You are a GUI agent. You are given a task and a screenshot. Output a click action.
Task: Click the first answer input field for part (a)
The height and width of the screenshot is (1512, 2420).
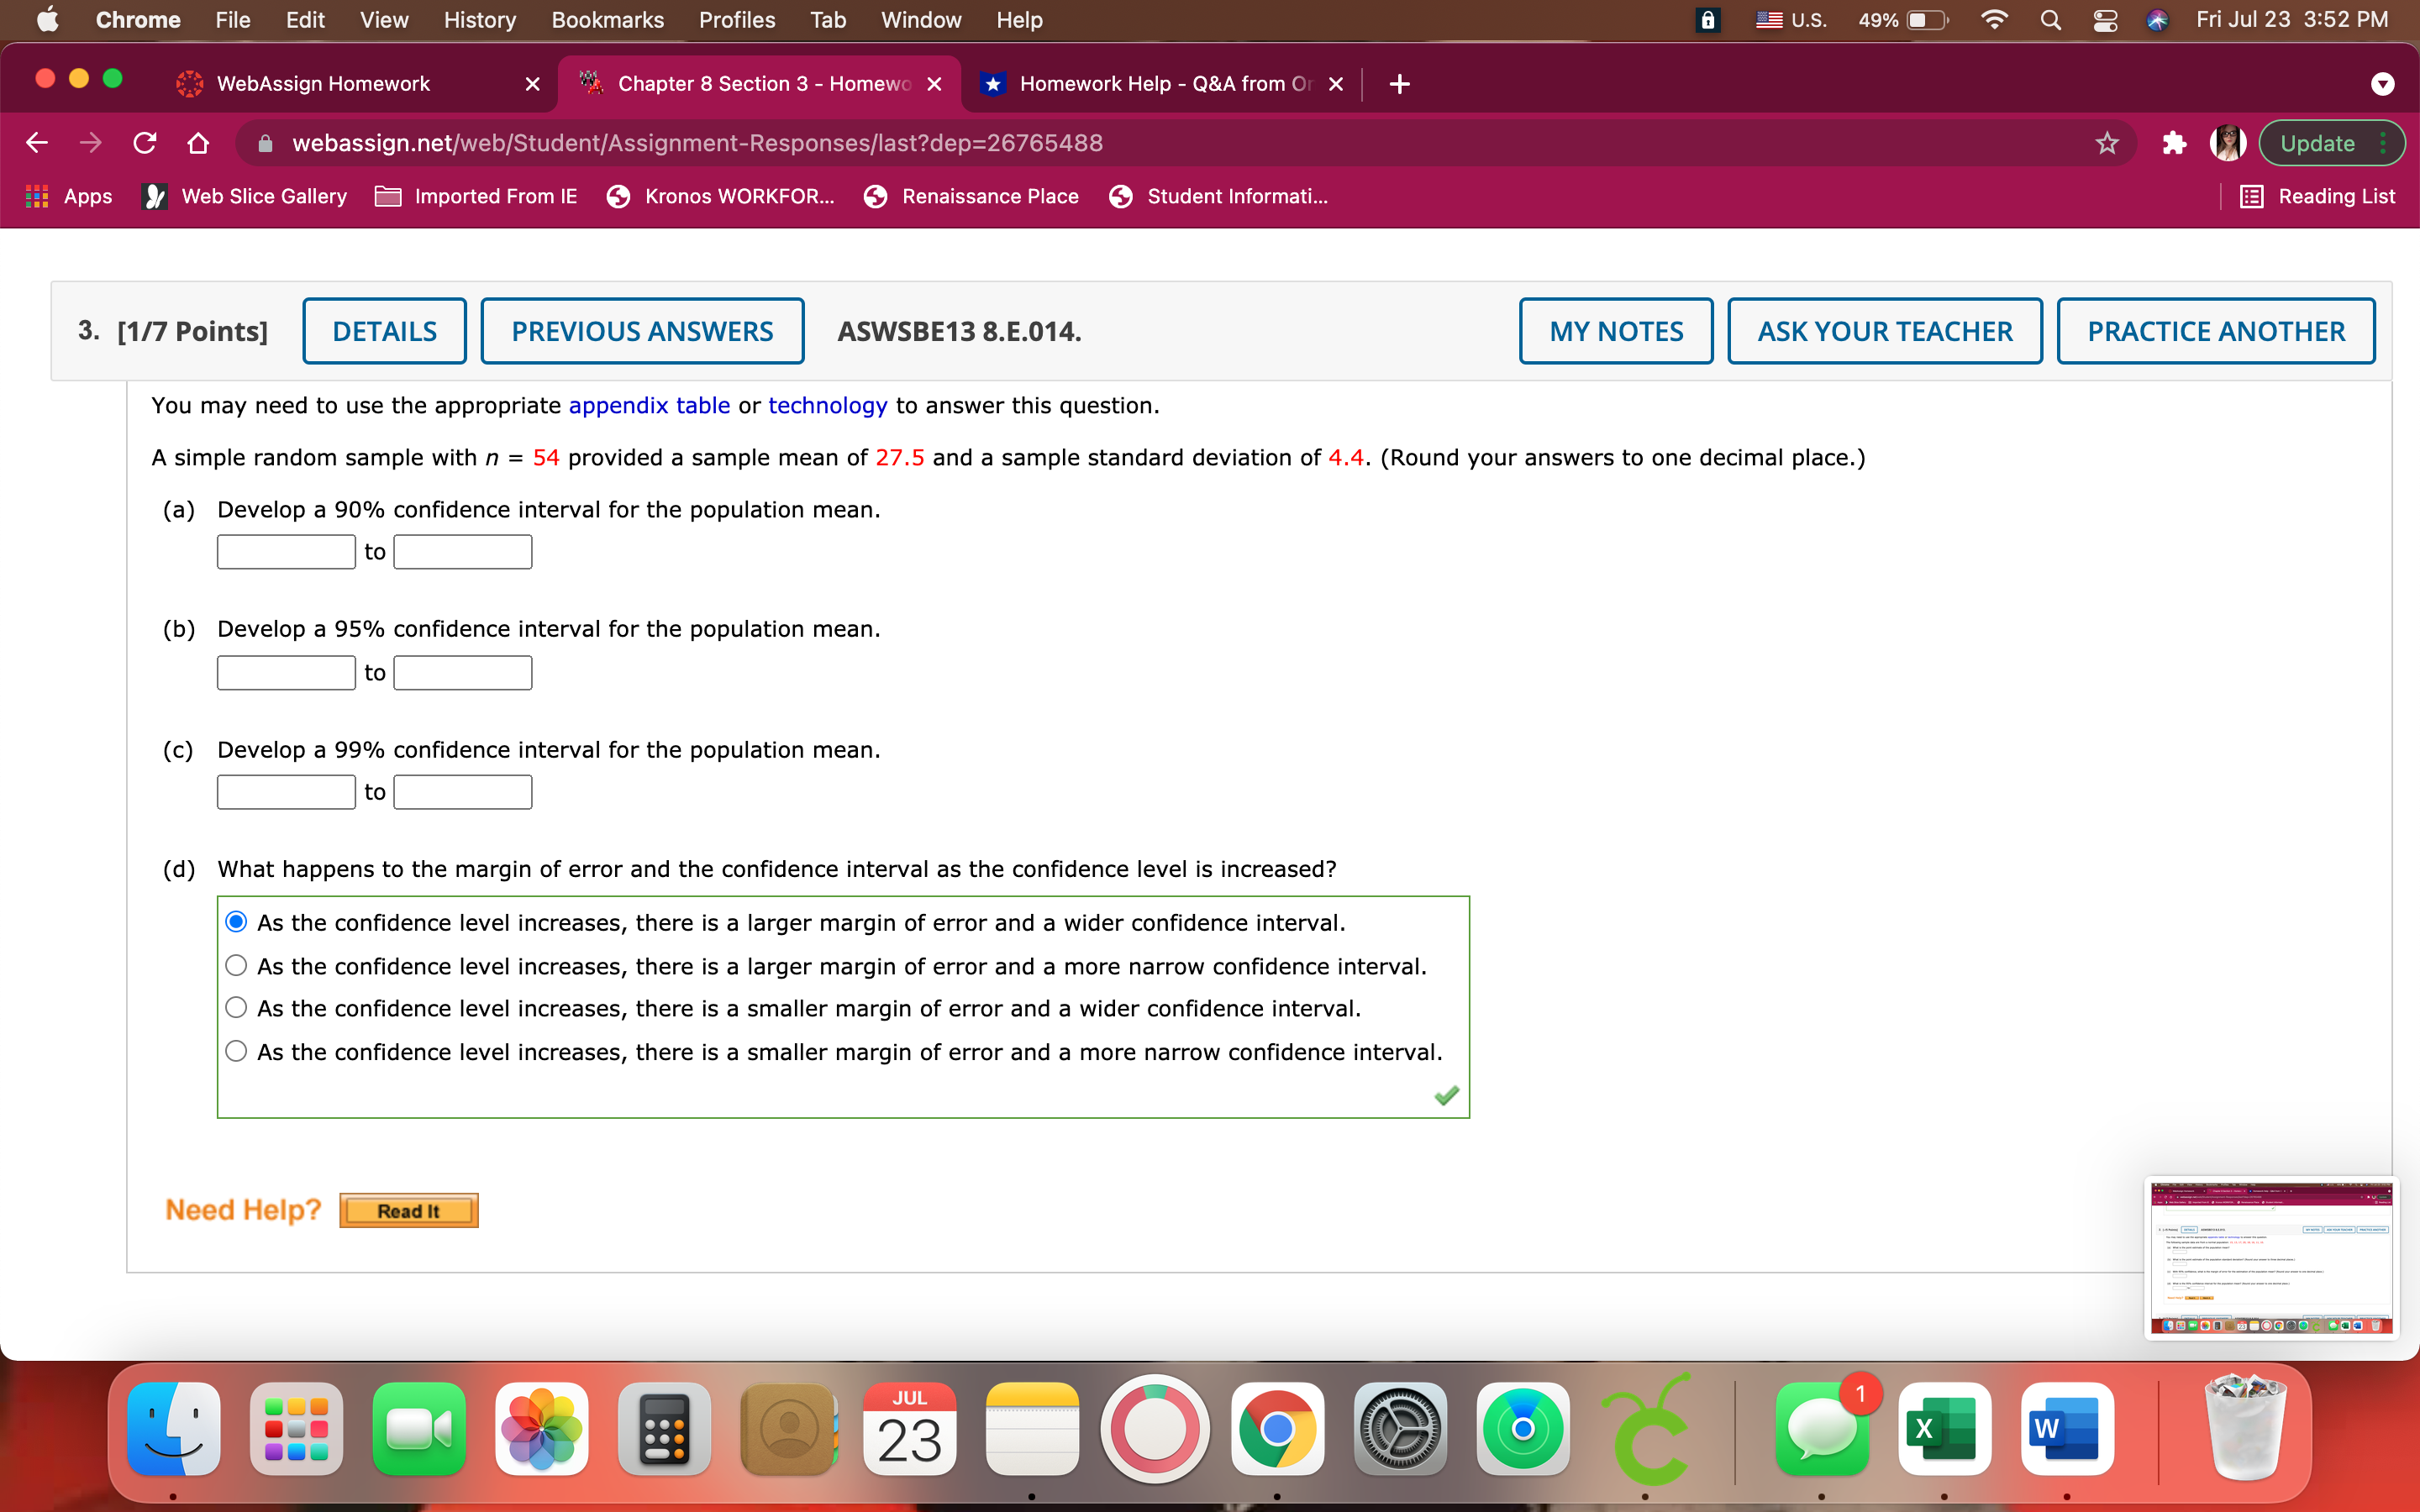click(285, 551)
